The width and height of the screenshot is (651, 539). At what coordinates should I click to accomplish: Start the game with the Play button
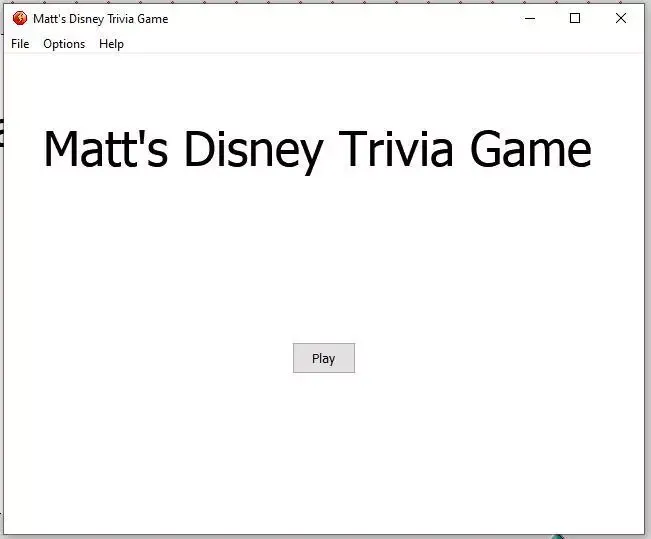324,358
